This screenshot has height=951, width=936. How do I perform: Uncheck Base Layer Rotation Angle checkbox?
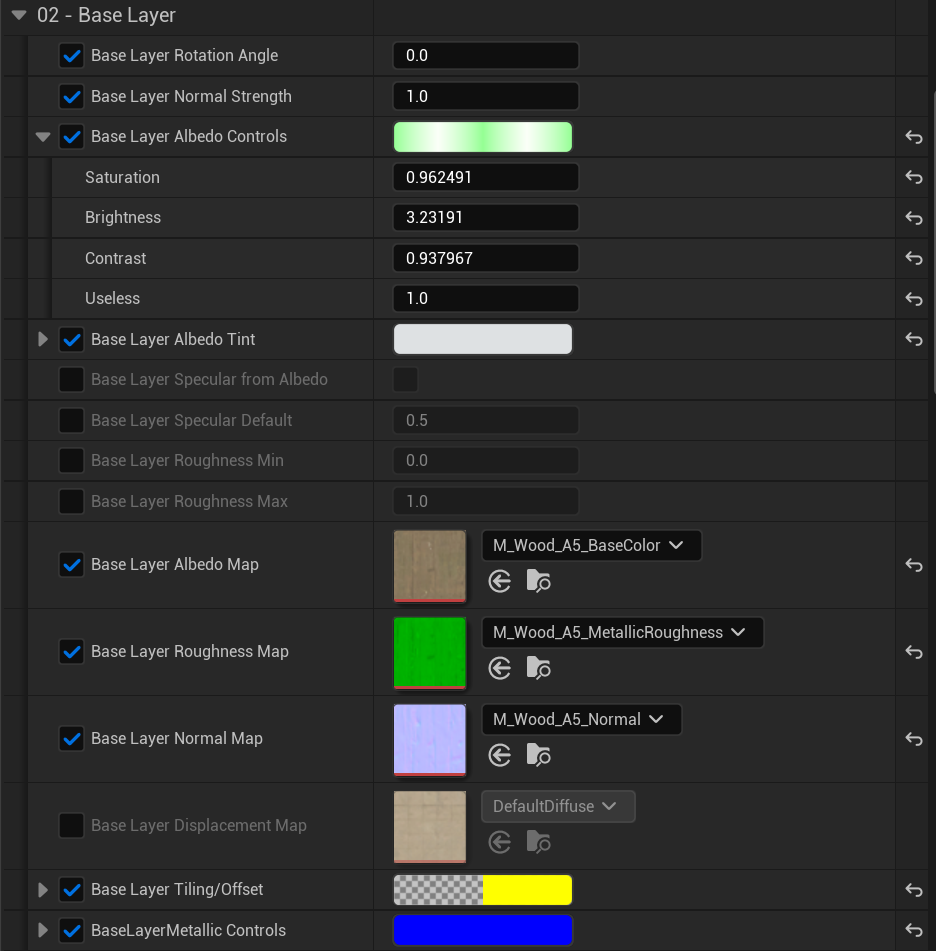(72, 56)
